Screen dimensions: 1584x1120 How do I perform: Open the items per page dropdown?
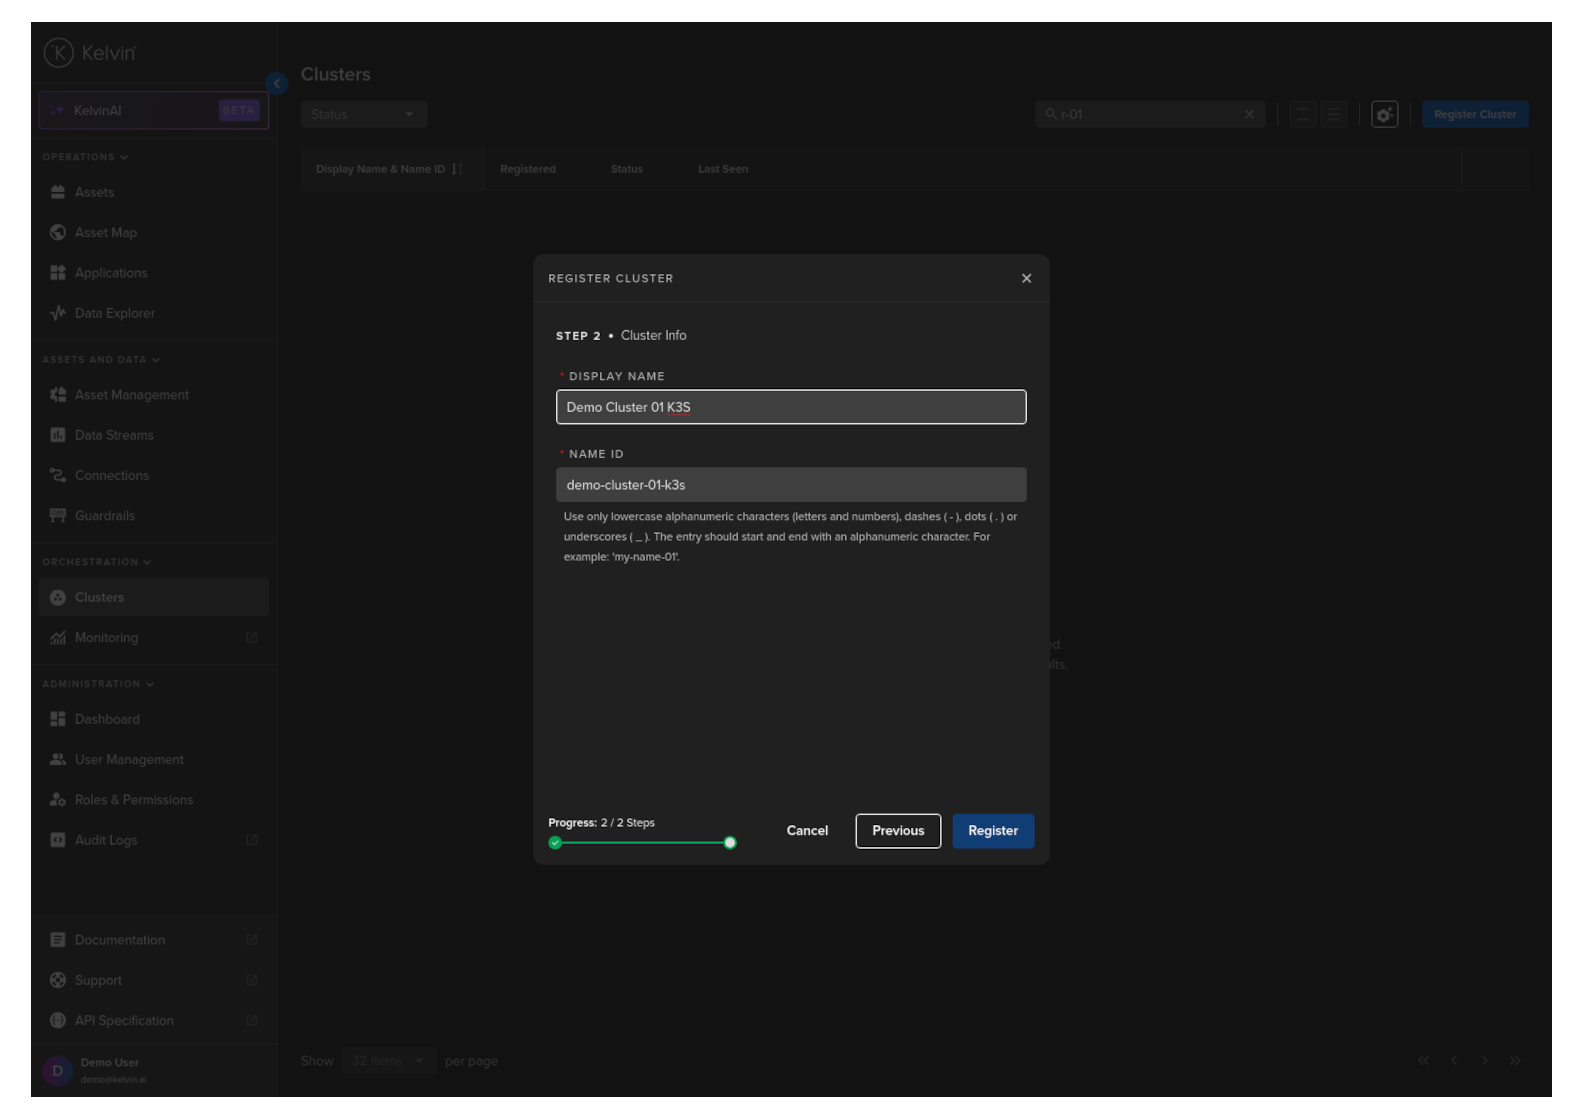click(x=387, y=1061)
